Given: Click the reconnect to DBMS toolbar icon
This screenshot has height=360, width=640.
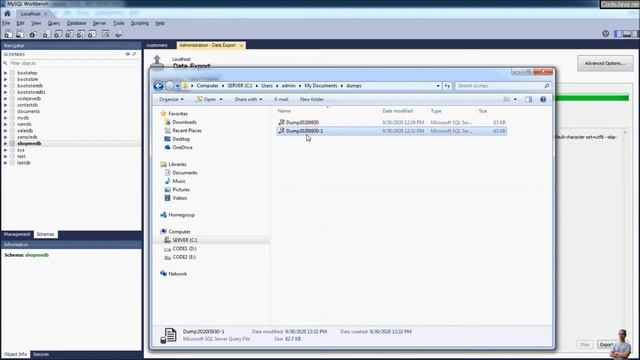Looking at the screenshot, I should 118,34.
